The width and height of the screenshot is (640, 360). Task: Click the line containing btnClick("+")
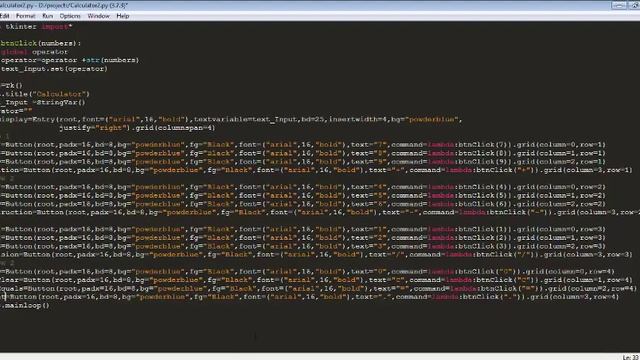point(316,170)
